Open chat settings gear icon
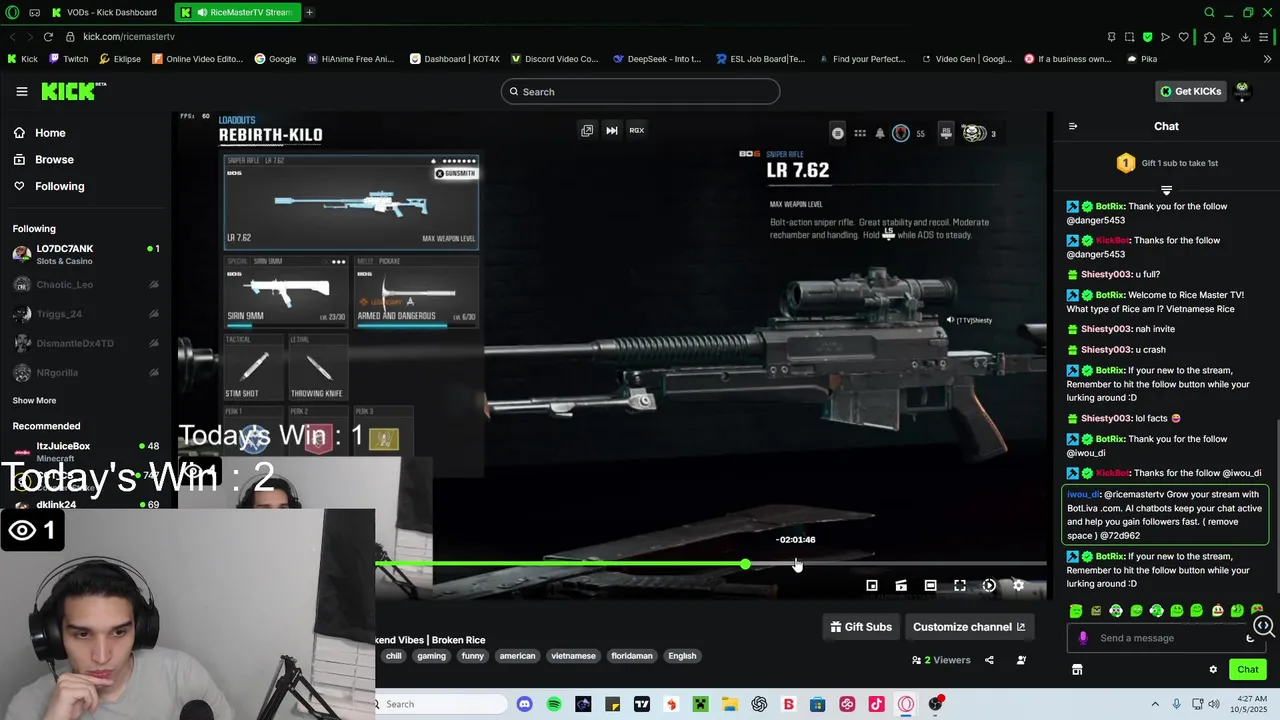 click(1213, 669)
